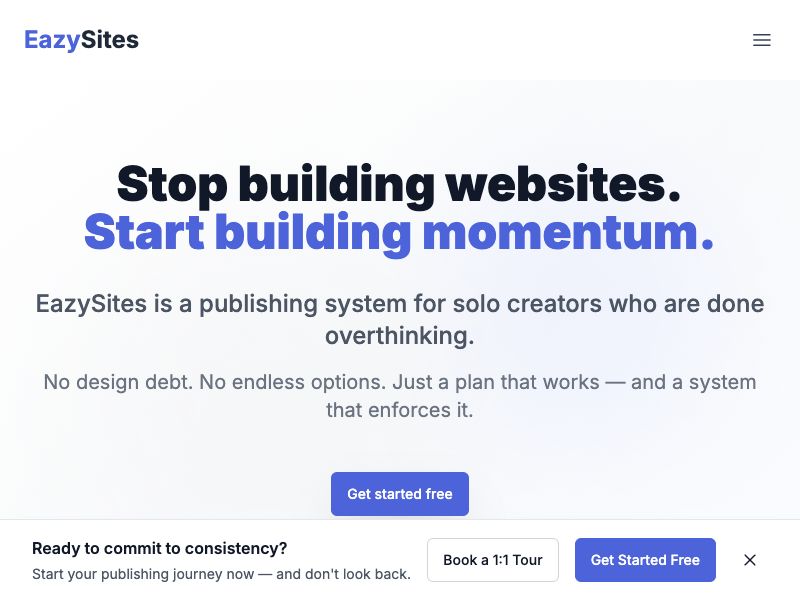Click the "Ready to commit to consistency?" title
The width and height of the screenshot is (800, 600).
[x=159, y=548]
